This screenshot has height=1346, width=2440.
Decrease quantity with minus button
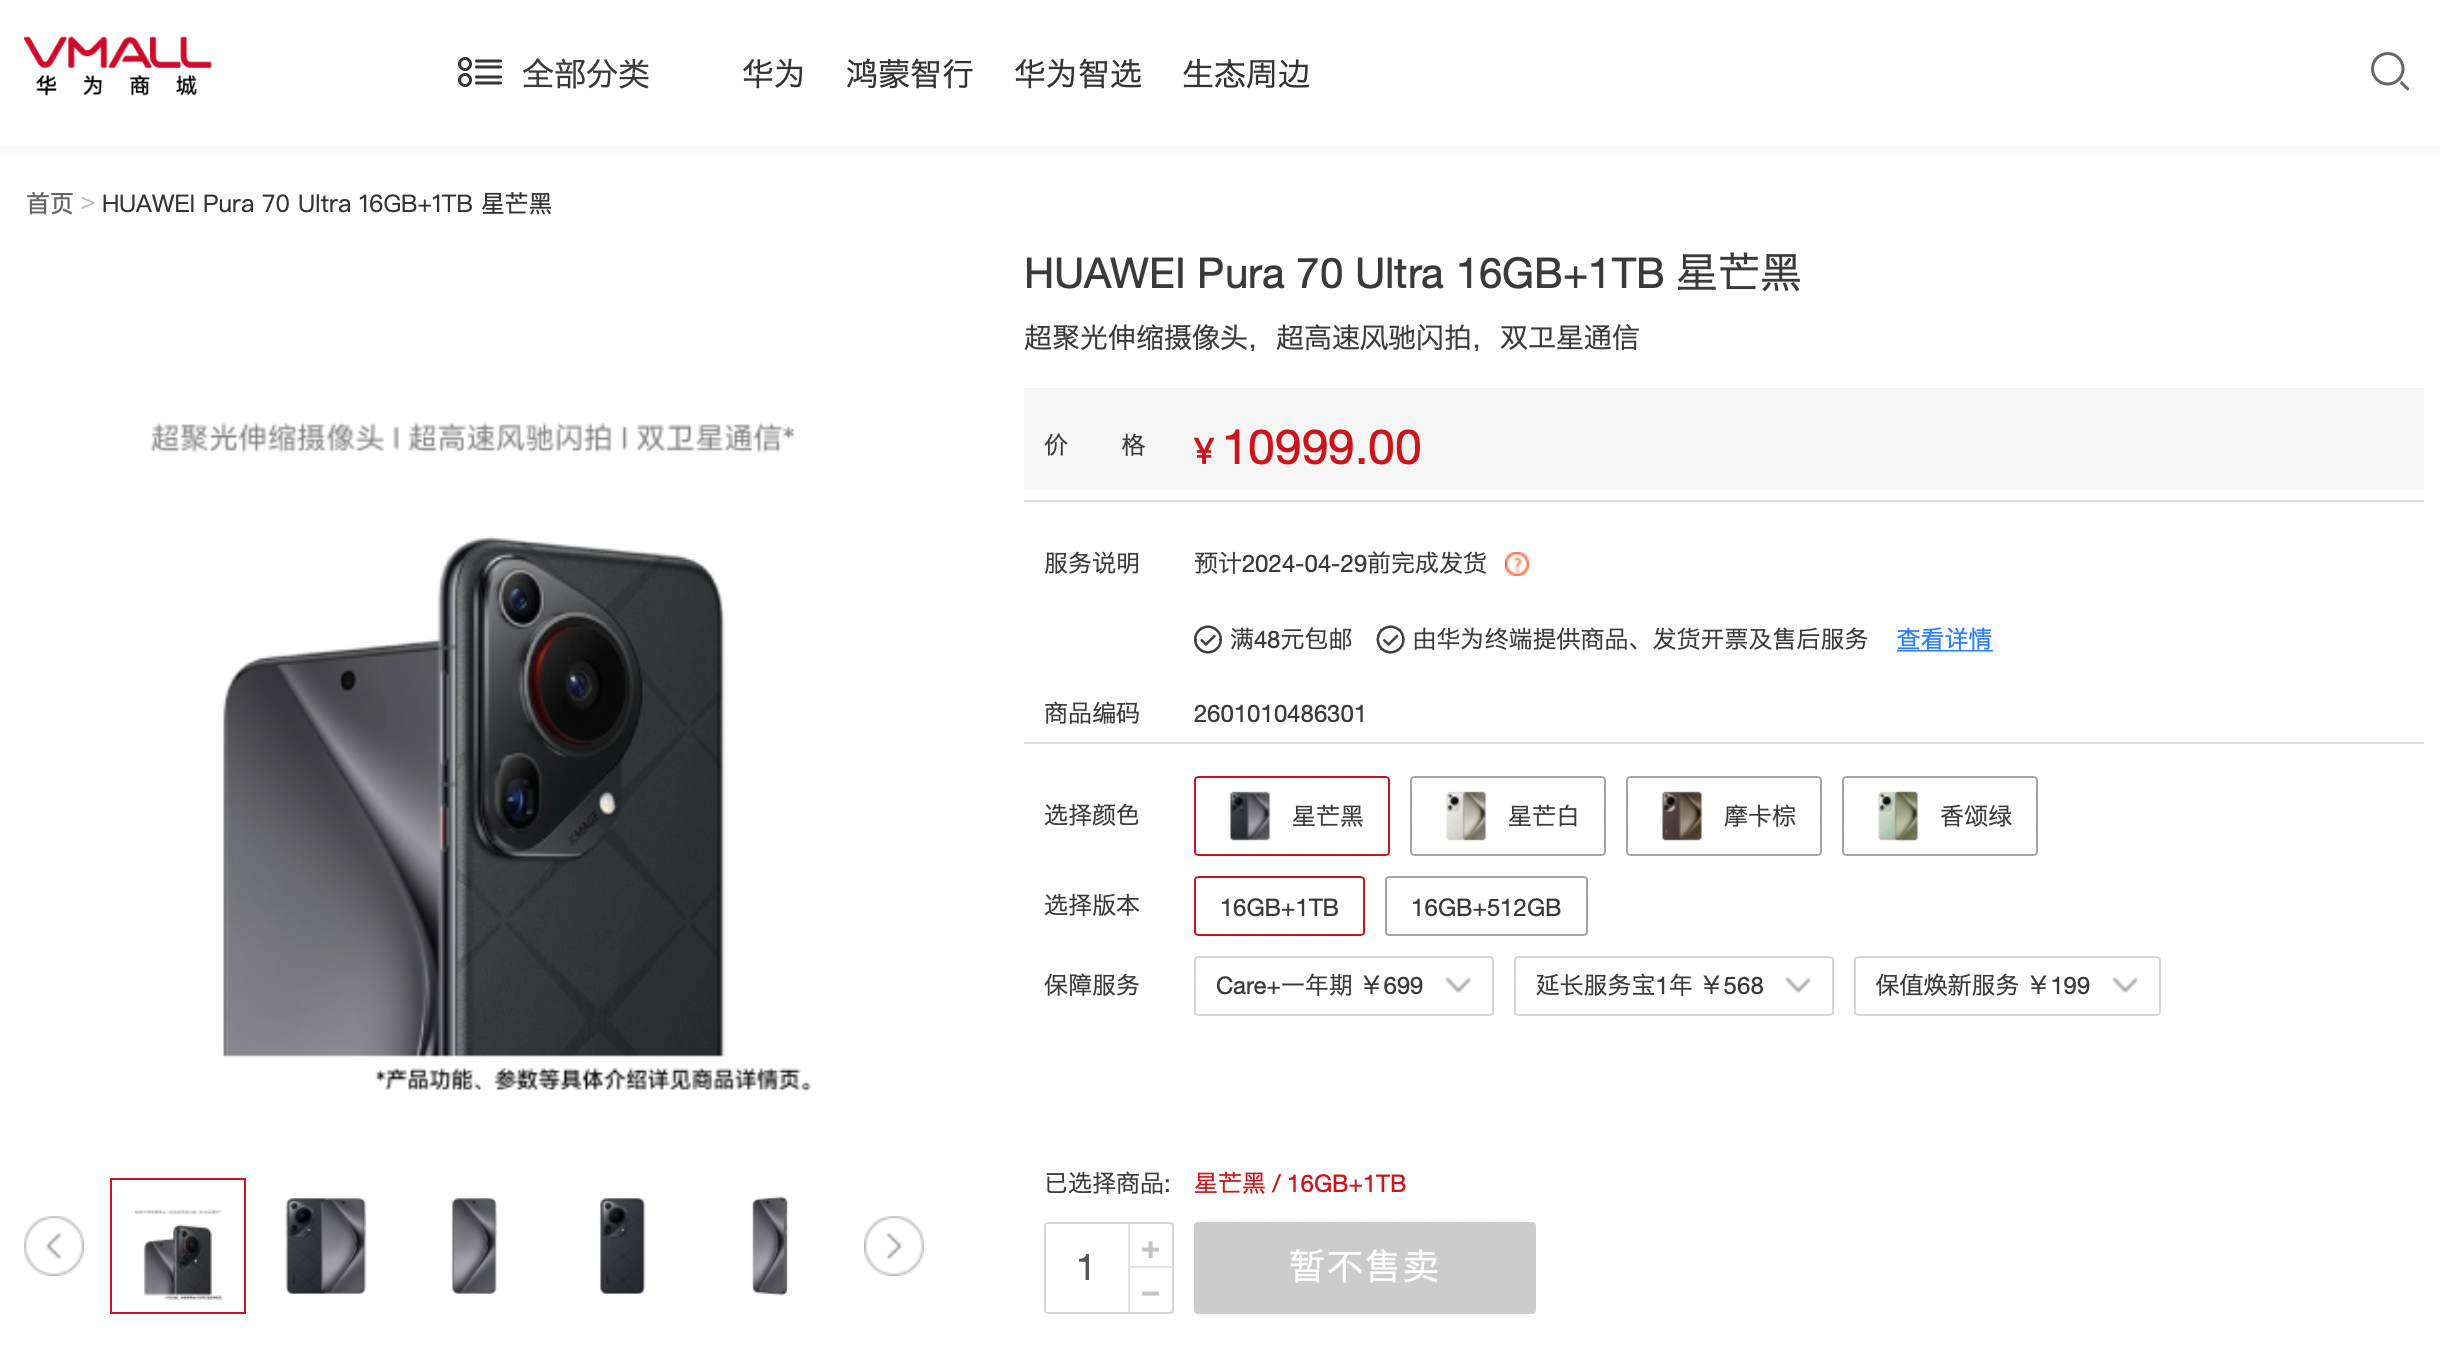pos(1151,1292)
